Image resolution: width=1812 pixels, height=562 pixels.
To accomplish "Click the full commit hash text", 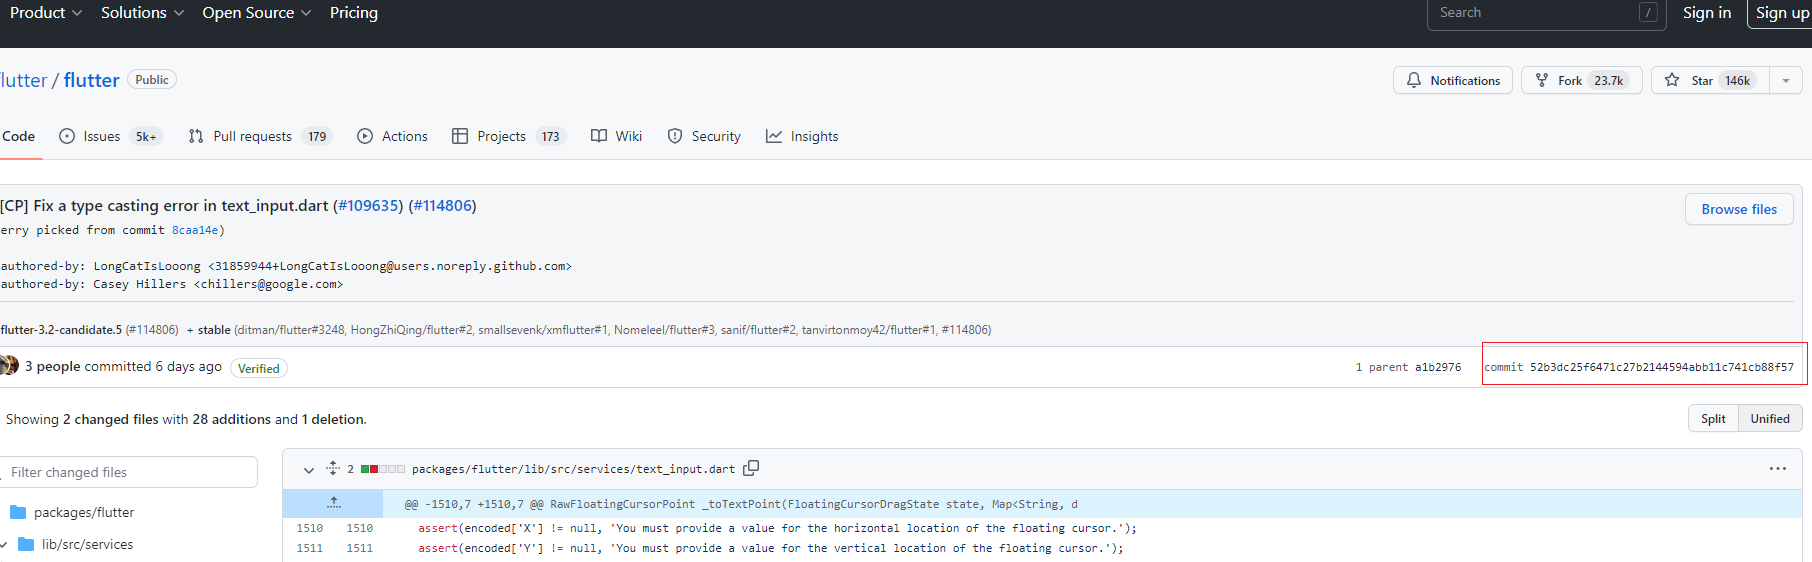I will point(1661,367).
